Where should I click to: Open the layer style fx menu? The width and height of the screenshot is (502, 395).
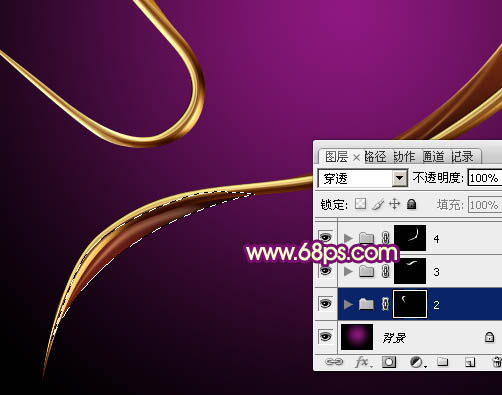(363, 362)
